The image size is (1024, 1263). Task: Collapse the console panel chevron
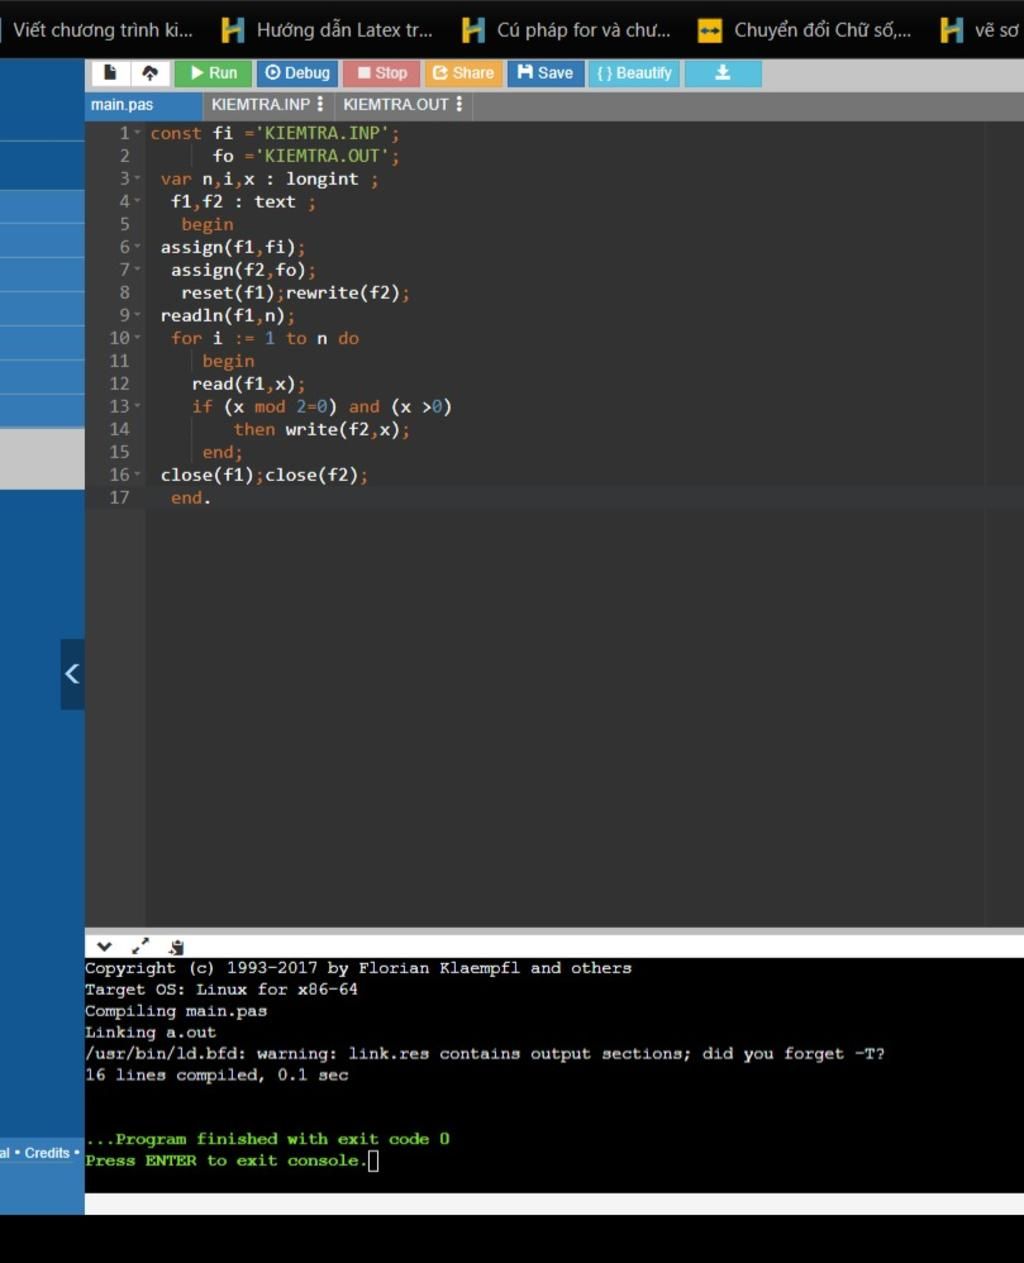click(104, 946)
